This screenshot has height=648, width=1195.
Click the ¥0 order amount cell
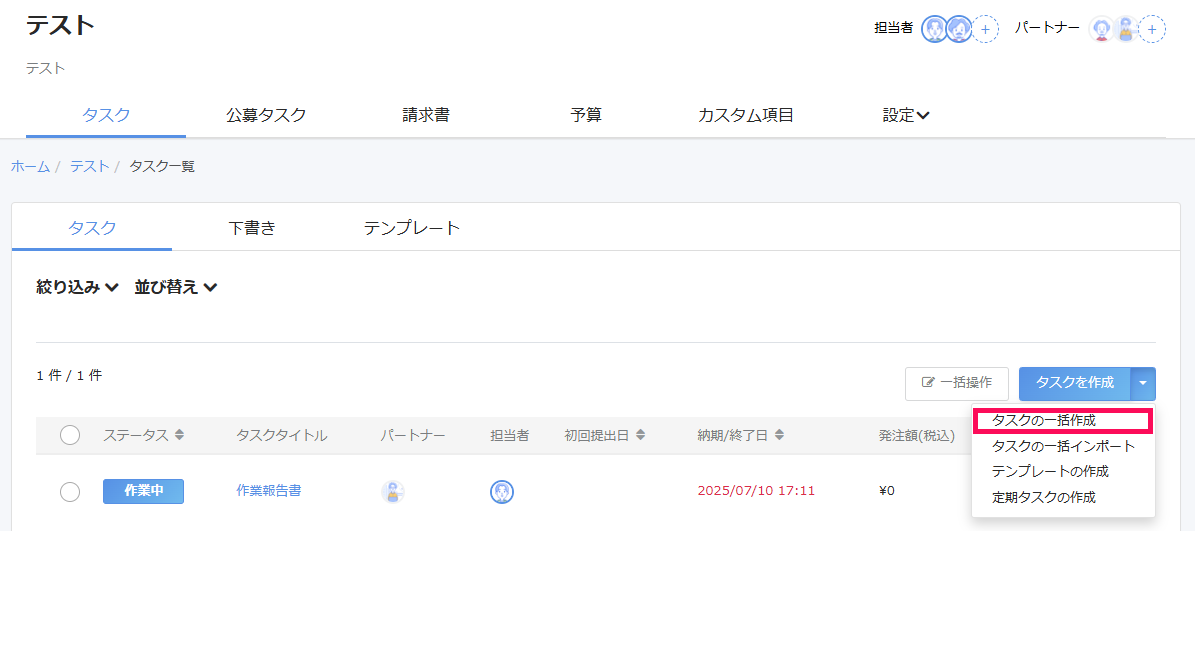886,491
